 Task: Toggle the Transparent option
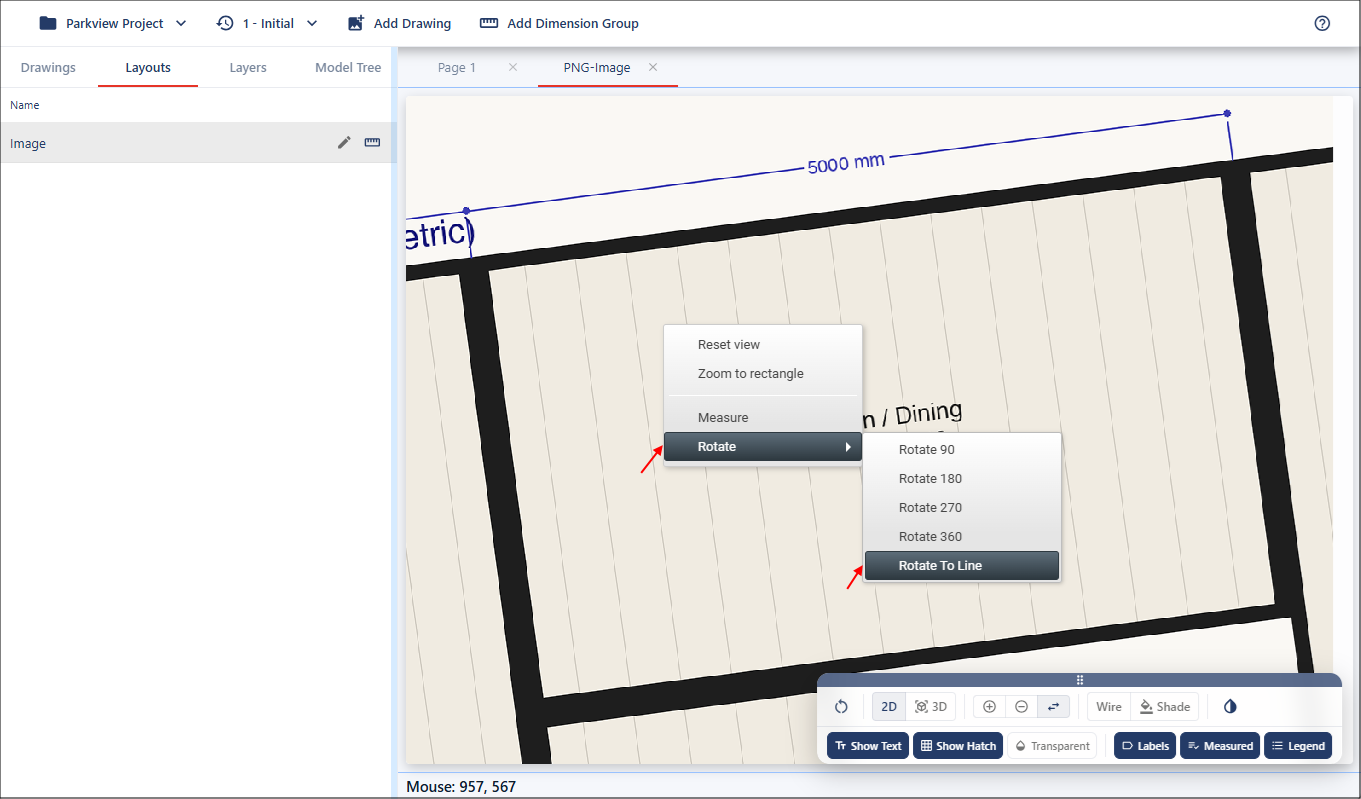pos(1052,745)
